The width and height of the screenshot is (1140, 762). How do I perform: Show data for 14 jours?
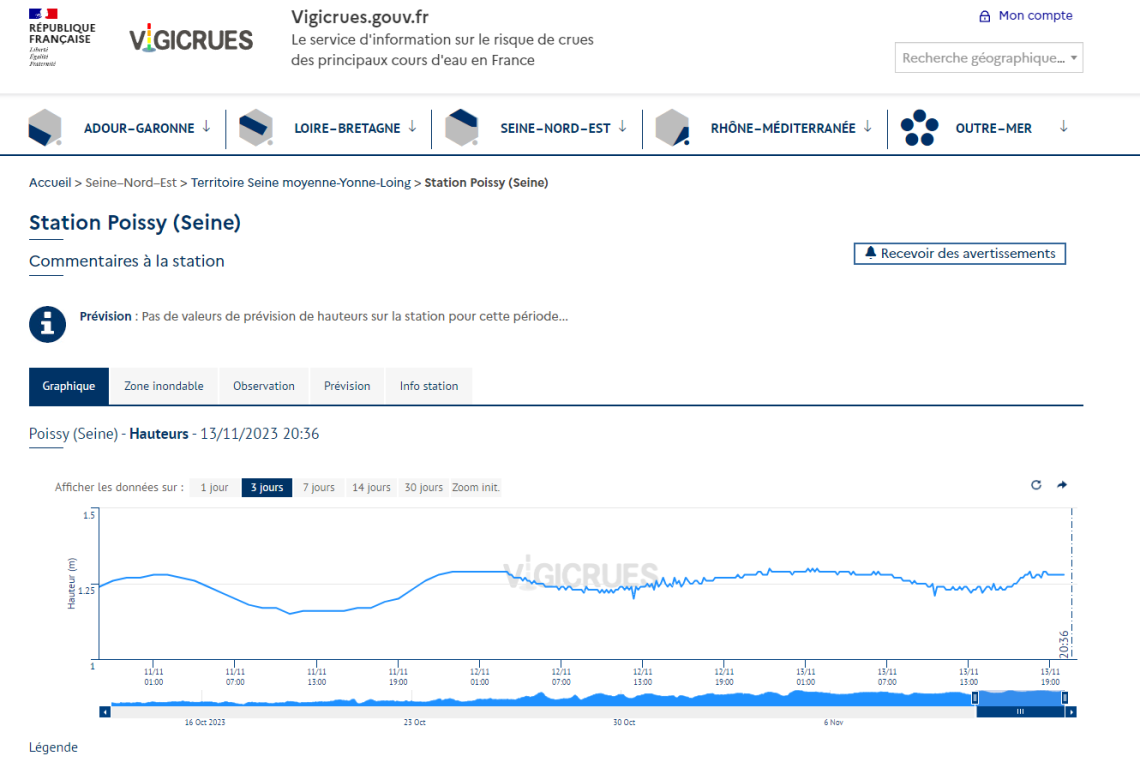pyautogui.click(x=371, y=487)
